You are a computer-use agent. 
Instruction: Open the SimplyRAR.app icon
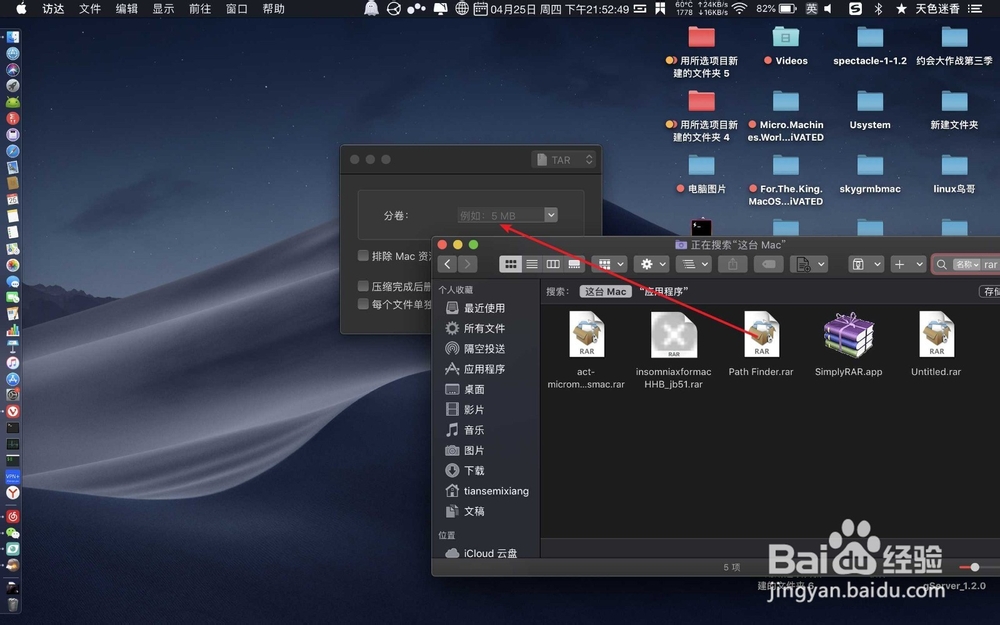tap(847, 335)
